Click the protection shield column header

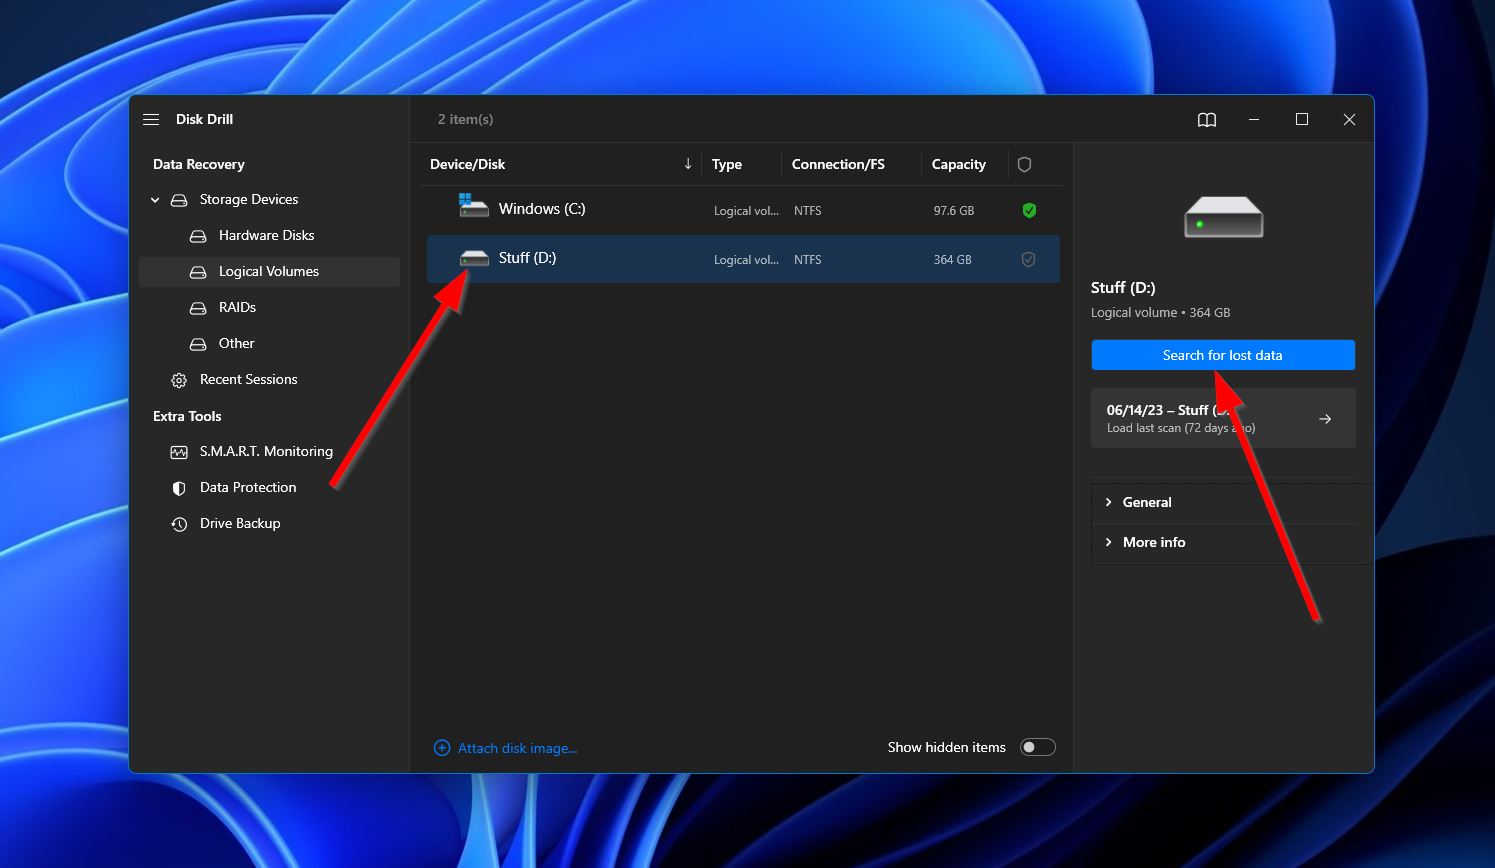(1024, 164)
